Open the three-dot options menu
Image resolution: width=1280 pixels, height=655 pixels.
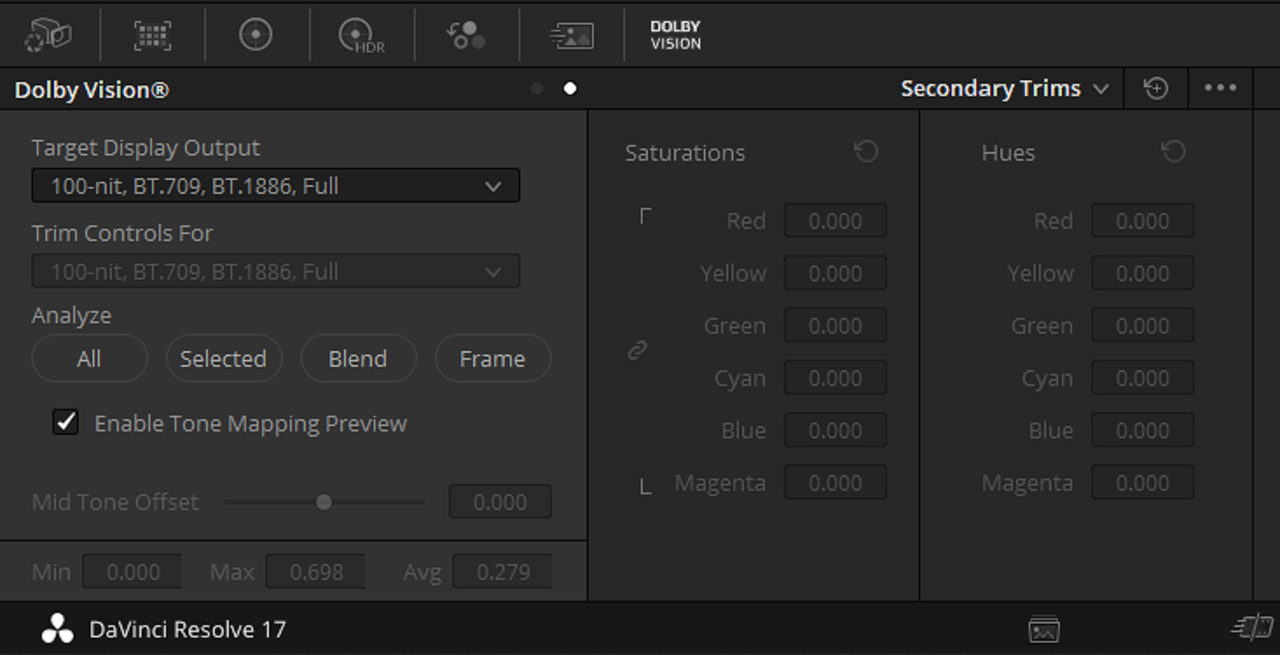tap(1220, 88)
